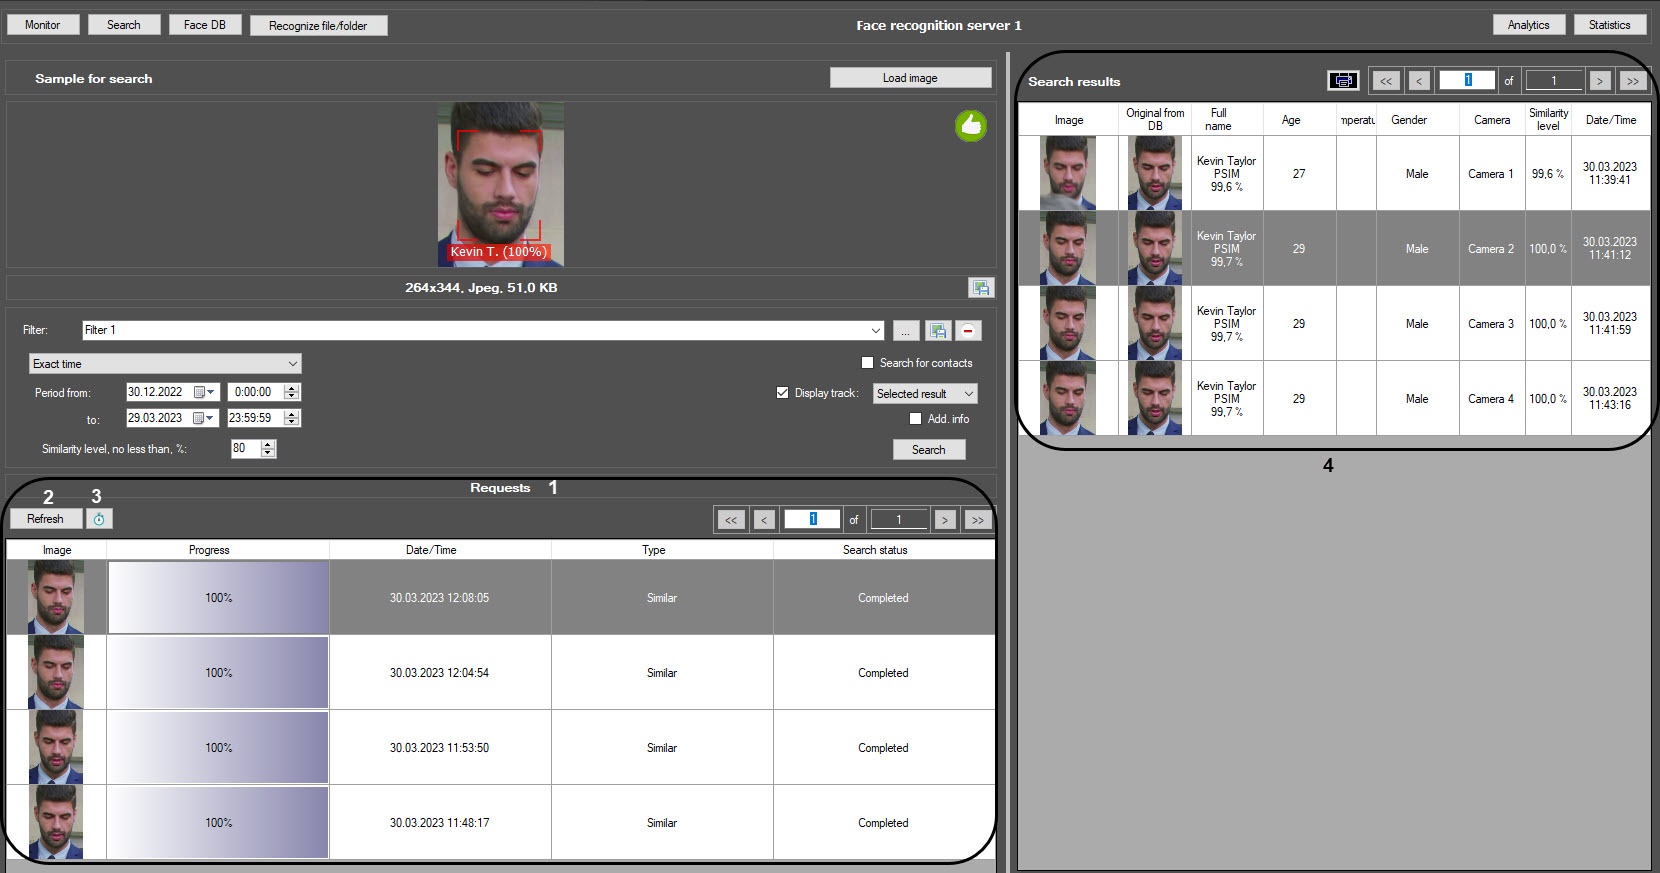Enable Search for contacts checkbox
The height and width of the screenshot is (873, 1660).
tap(867, 363)
